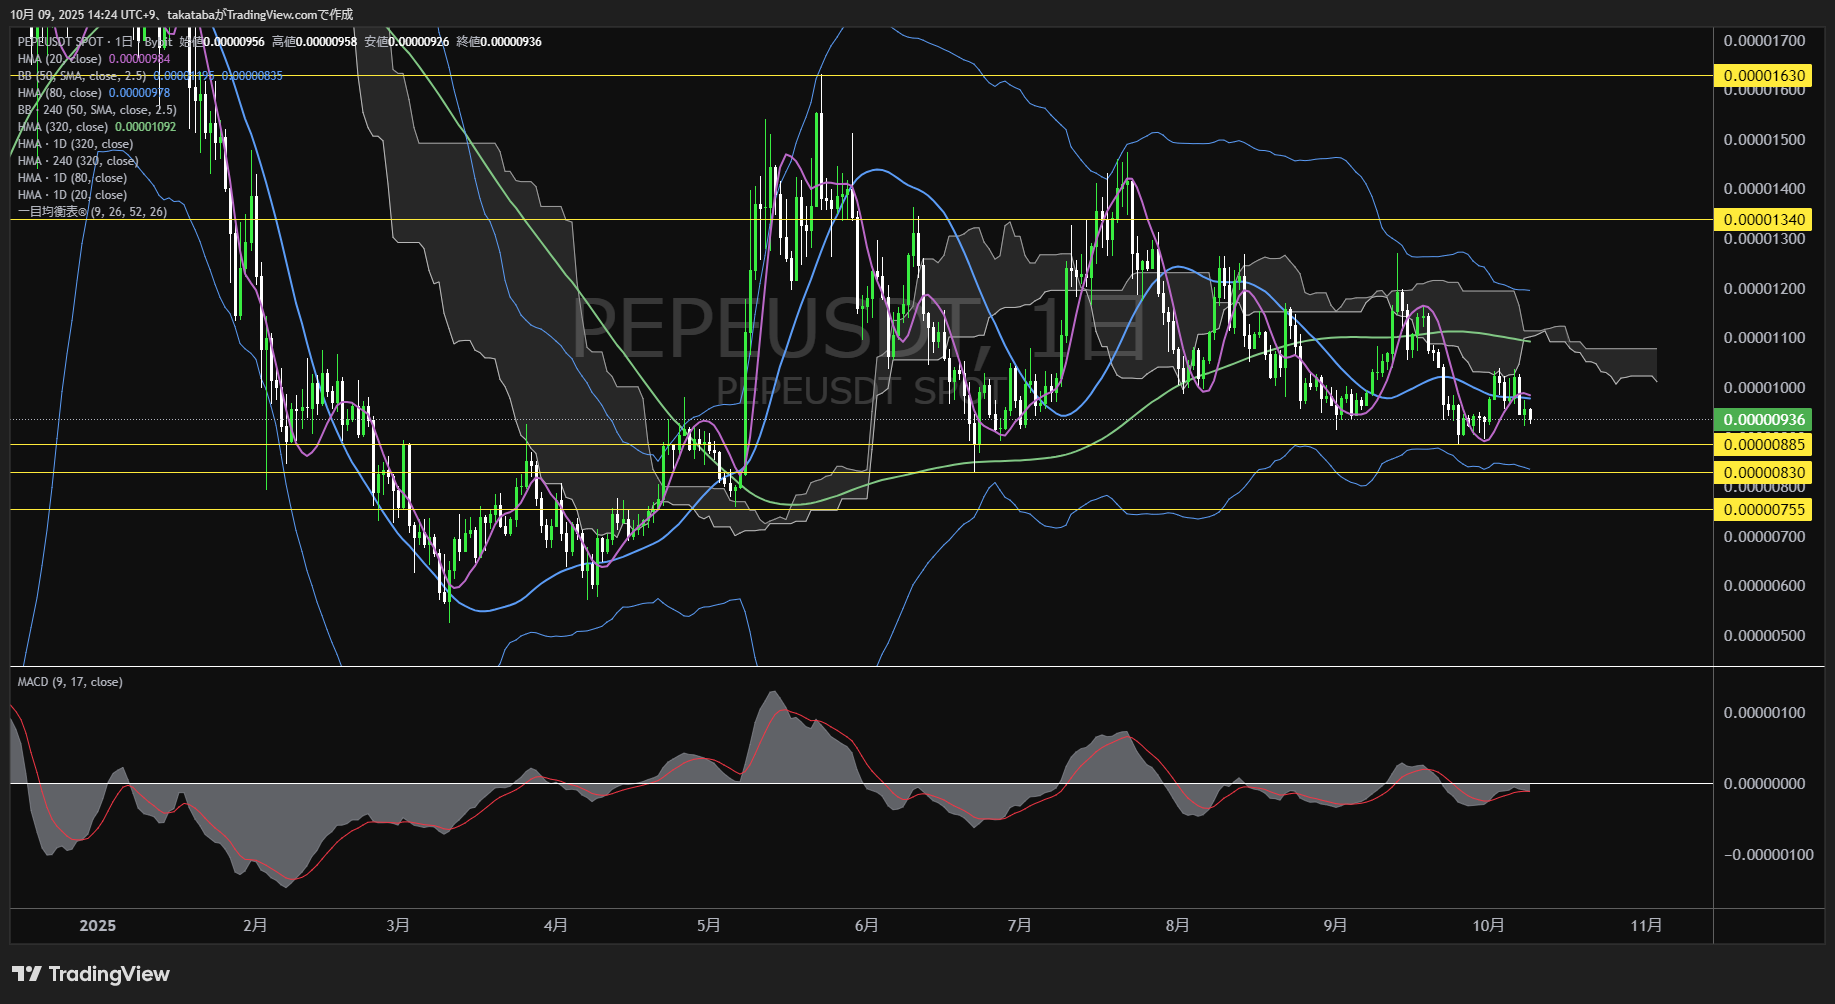Click the 0.00000830 price level label
This screenshot has height=1004, width=1835.
click(x=1764, y=473)
